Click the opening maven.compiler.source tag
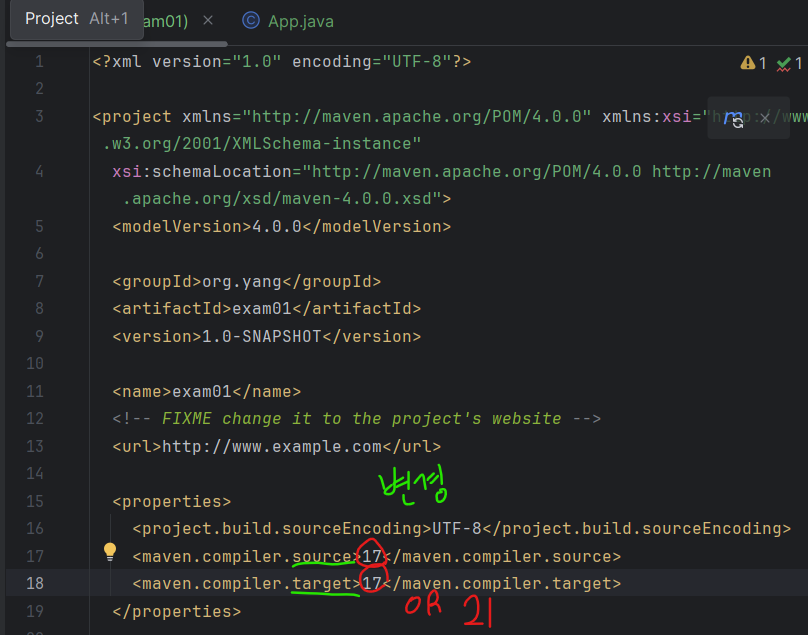 [247, 557]
